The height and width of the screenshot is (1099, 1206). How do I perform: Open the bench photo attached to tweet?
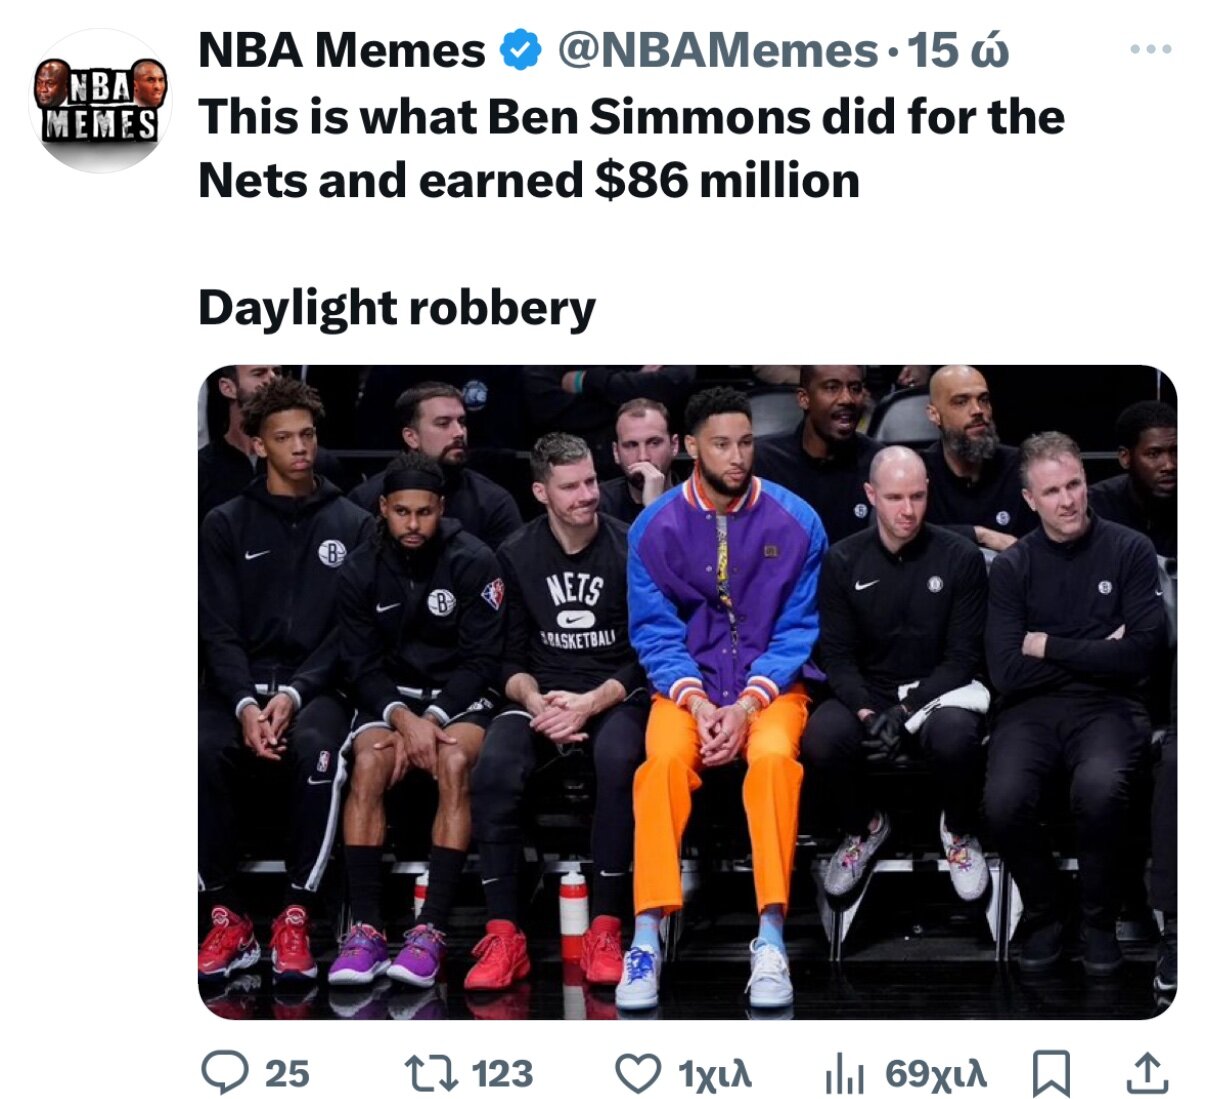(687, 692)
